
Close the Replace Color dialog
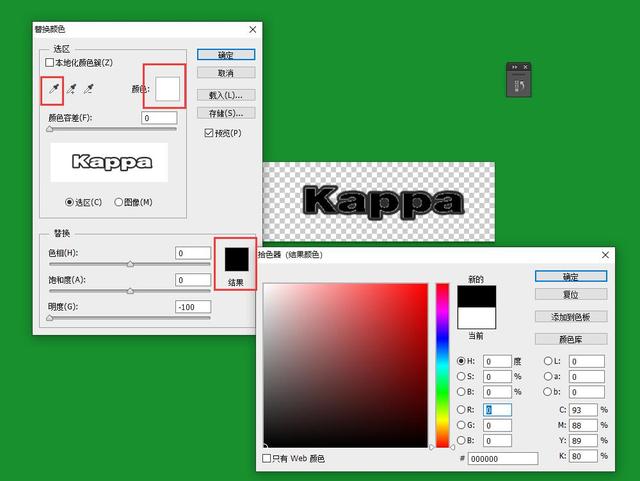[x=253, y=29]
